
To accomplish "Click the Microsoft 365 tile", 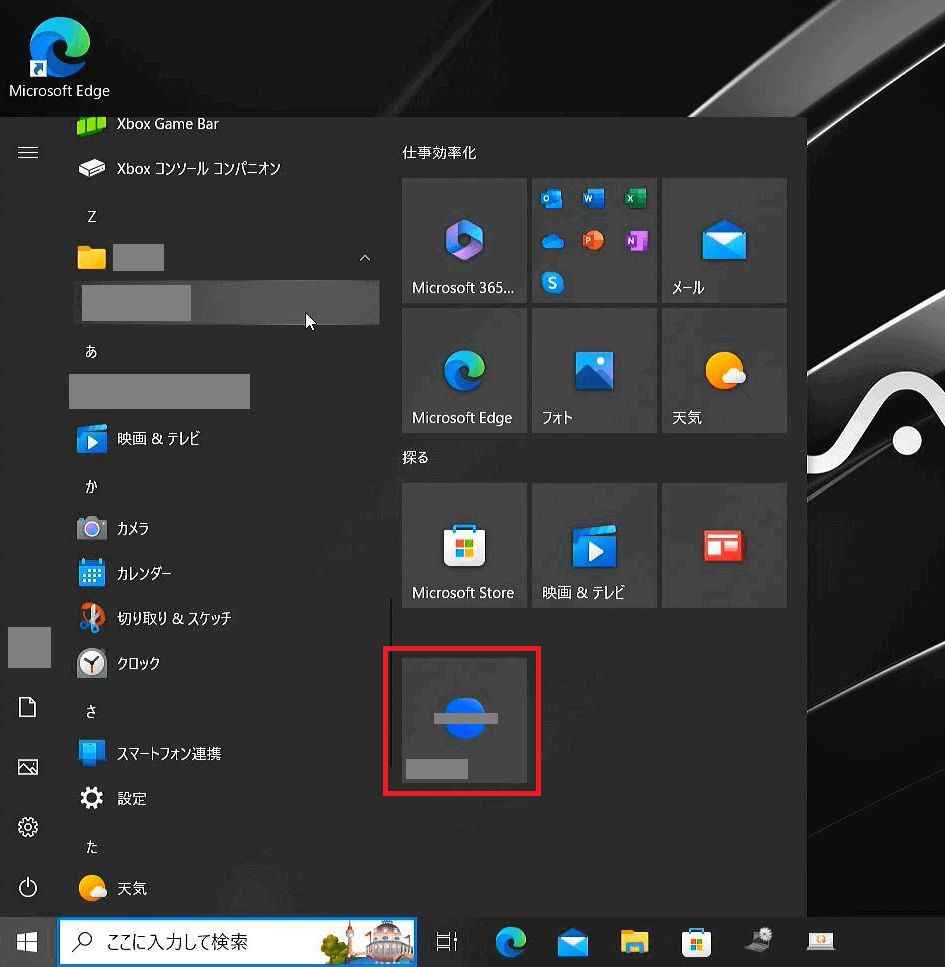I will point(464,241).
